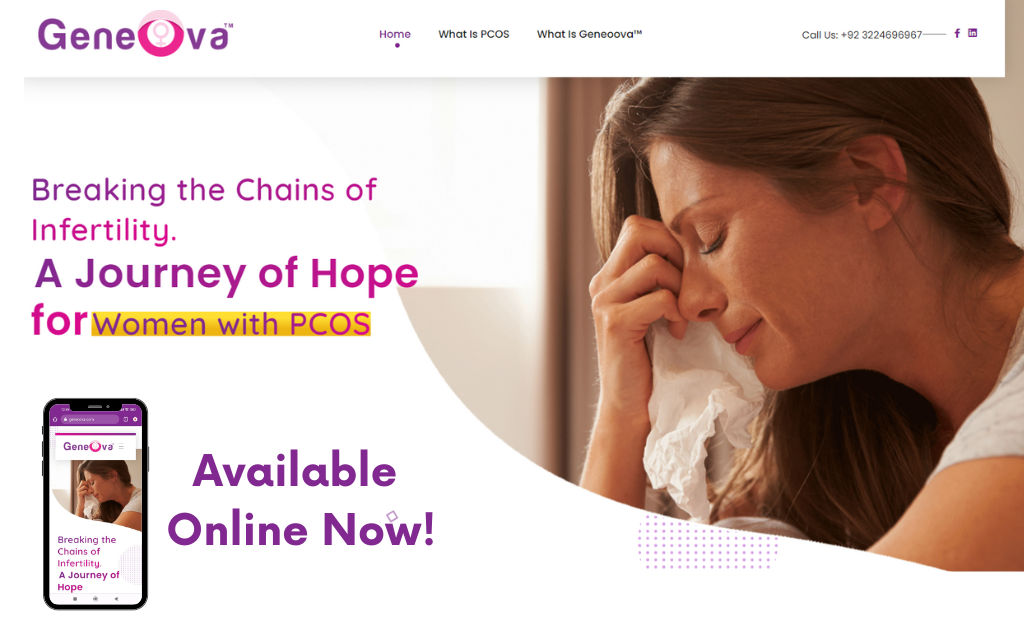Click the small diamond shape near Now!
The image size is (1024, 620).
click(x=392, y=516)
